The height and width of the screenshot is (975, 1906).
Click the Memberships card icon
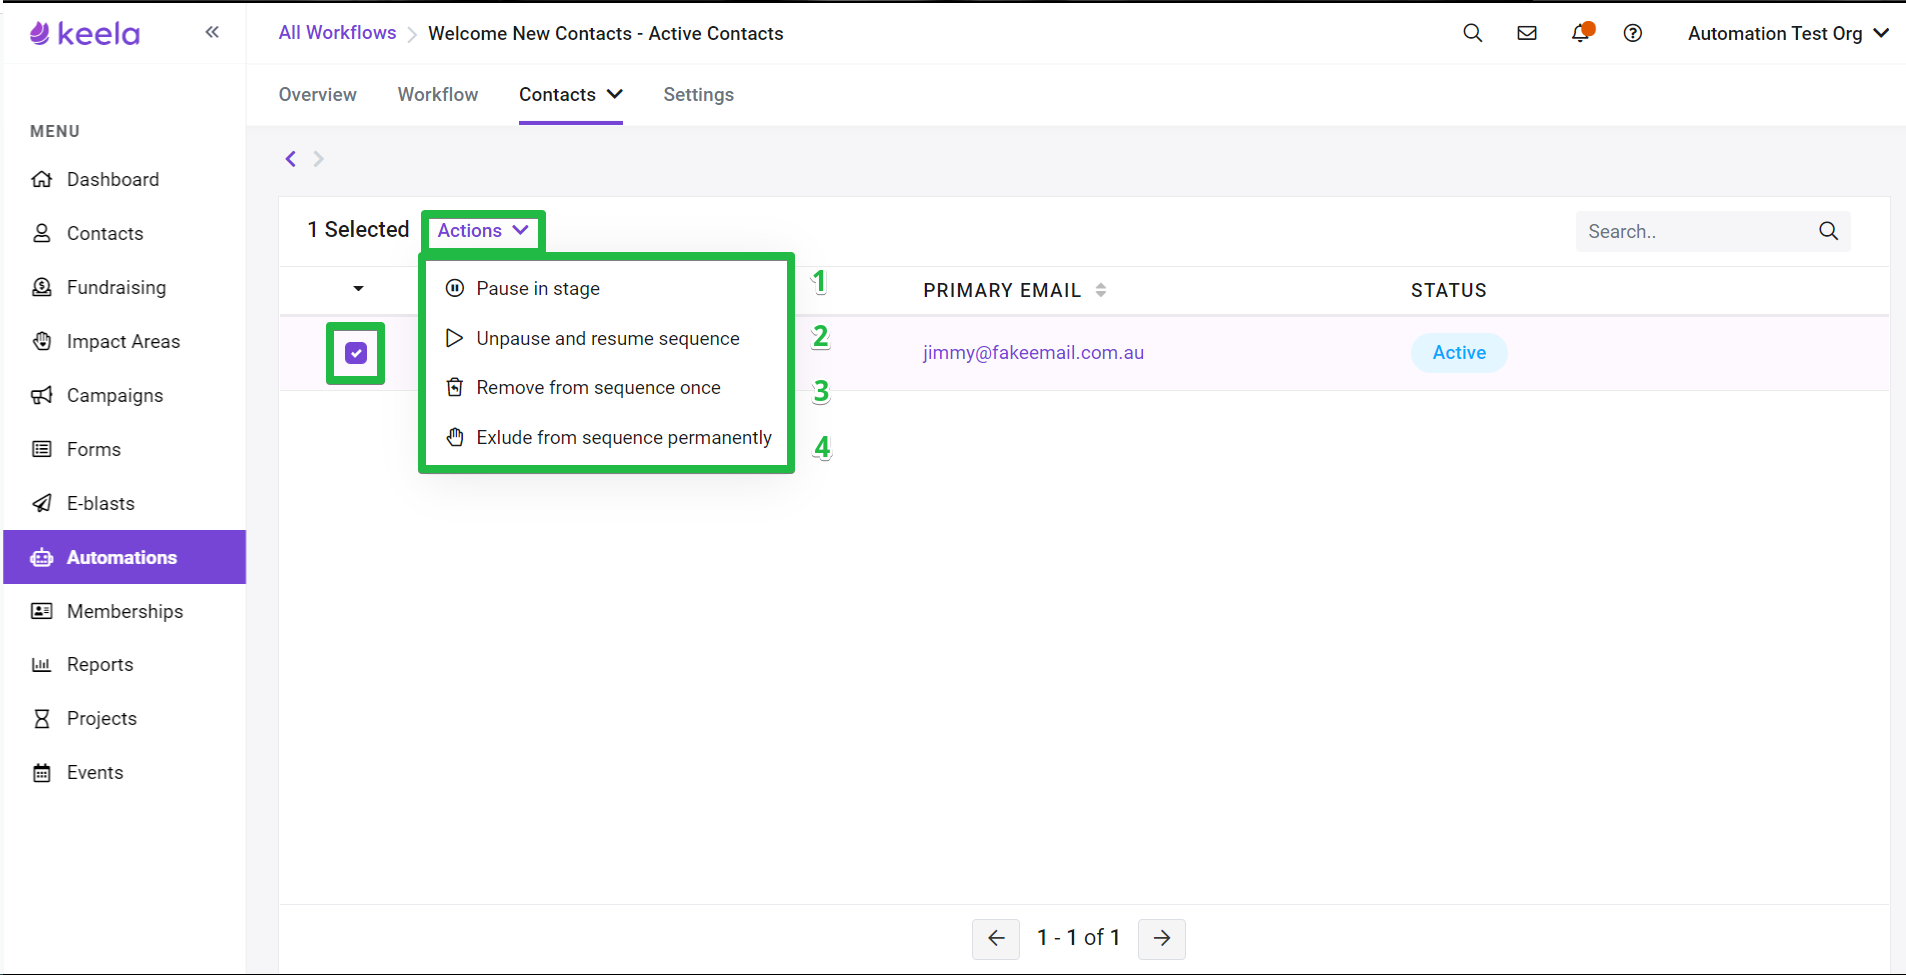(42, 611)
